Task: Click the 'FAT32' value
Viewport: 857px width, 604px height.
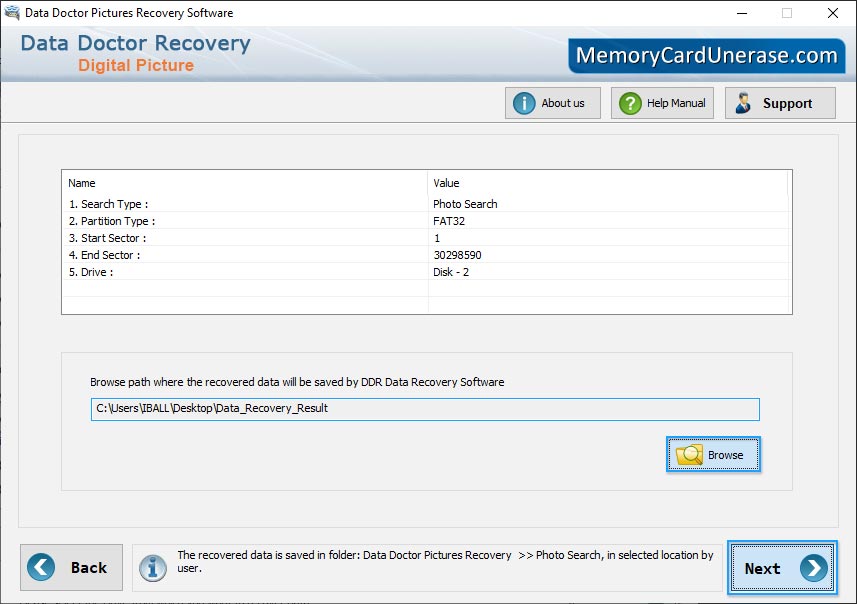Action: coord(449,221)
